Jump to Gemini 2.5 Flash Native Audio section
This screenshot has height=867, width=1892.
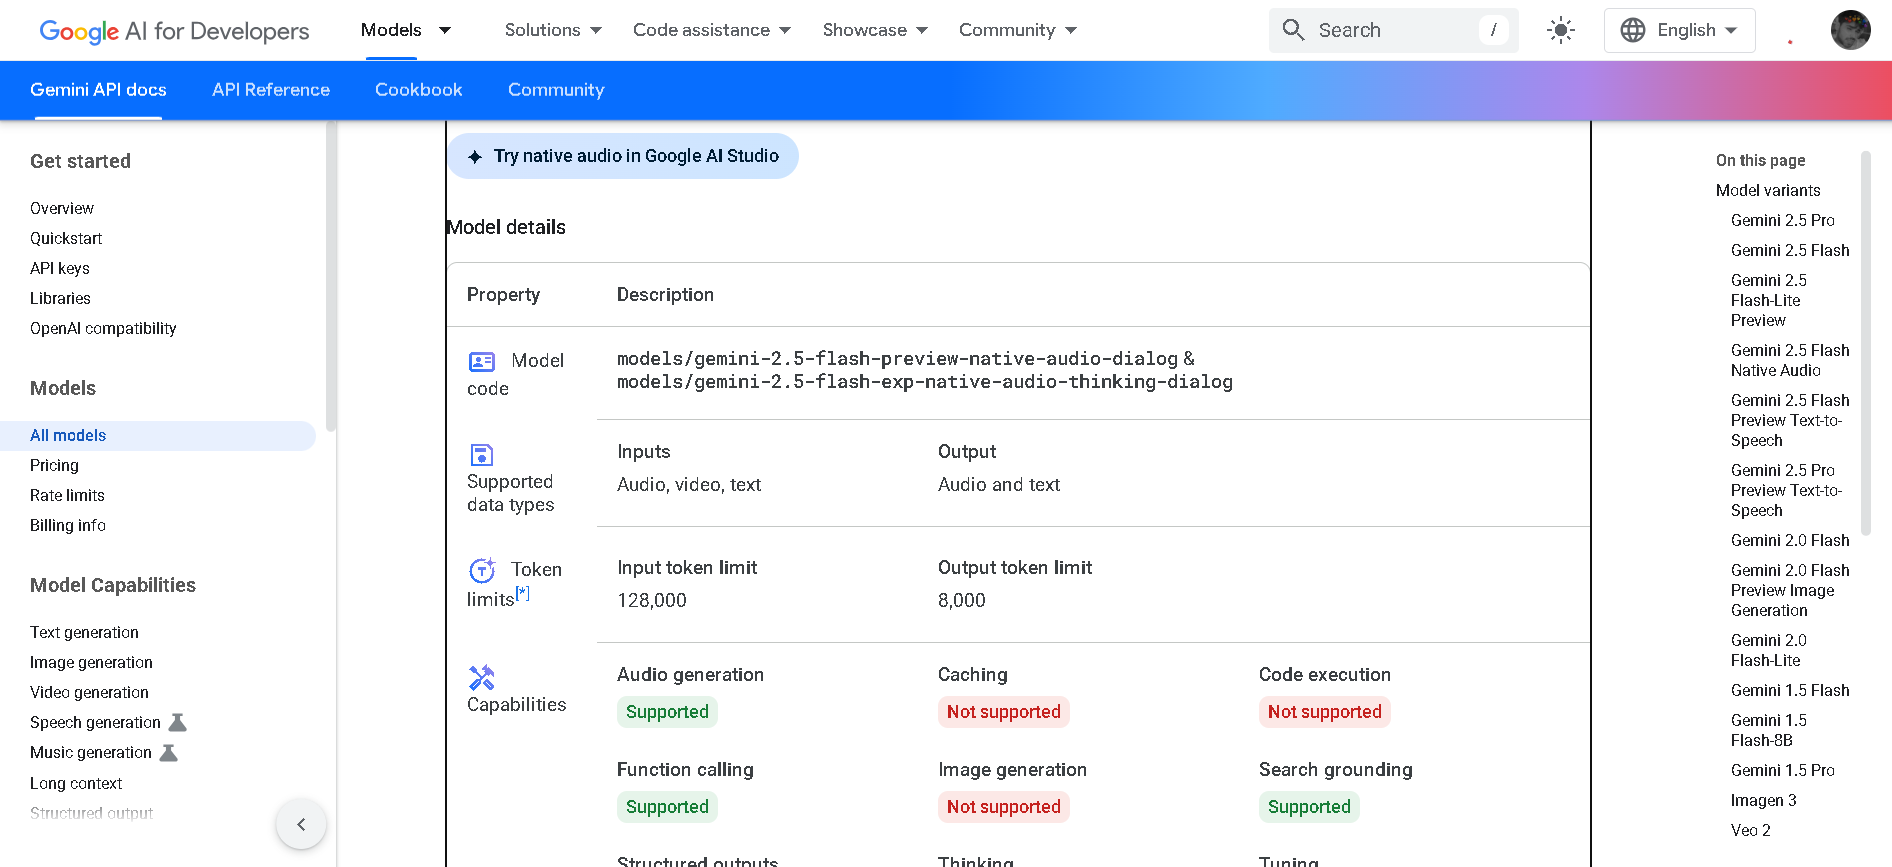(x=1790, y=360)
